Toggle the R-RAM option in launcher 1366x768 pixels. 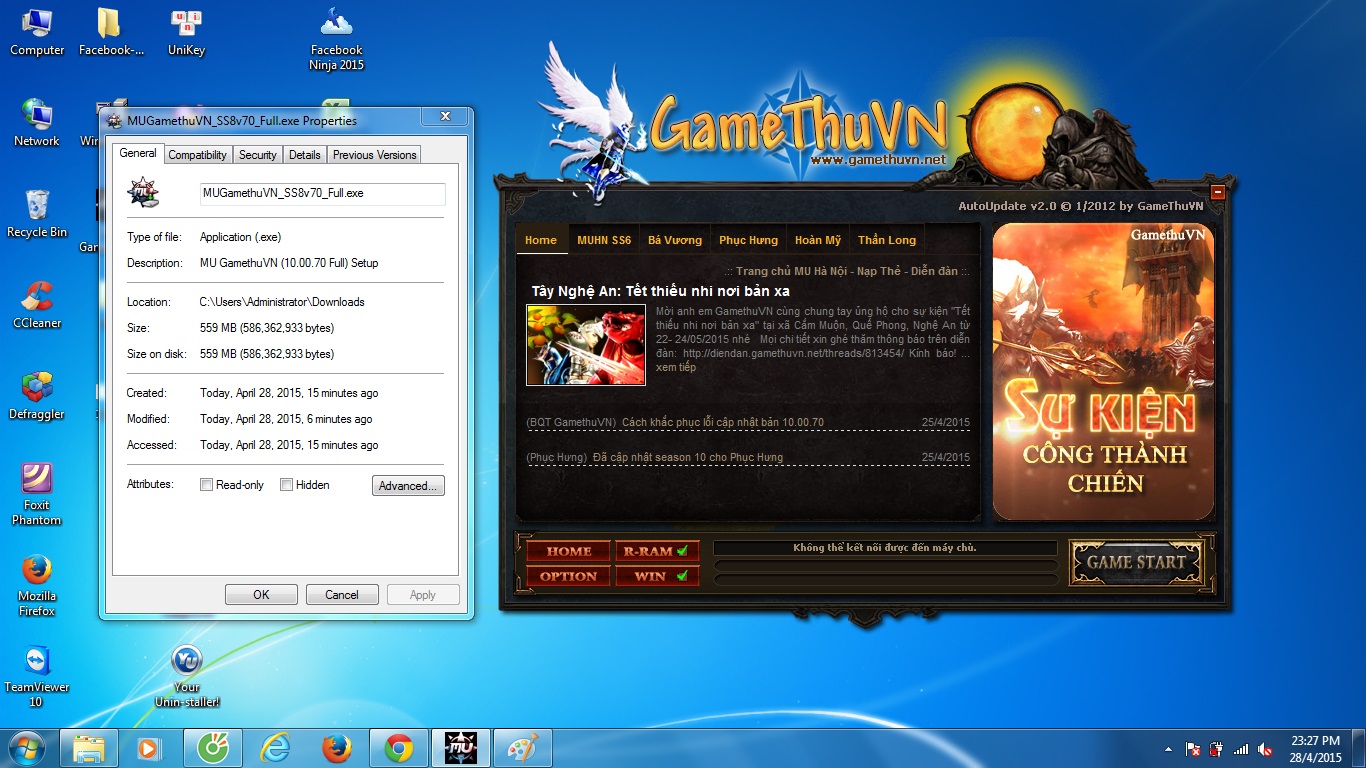point(656,551)
